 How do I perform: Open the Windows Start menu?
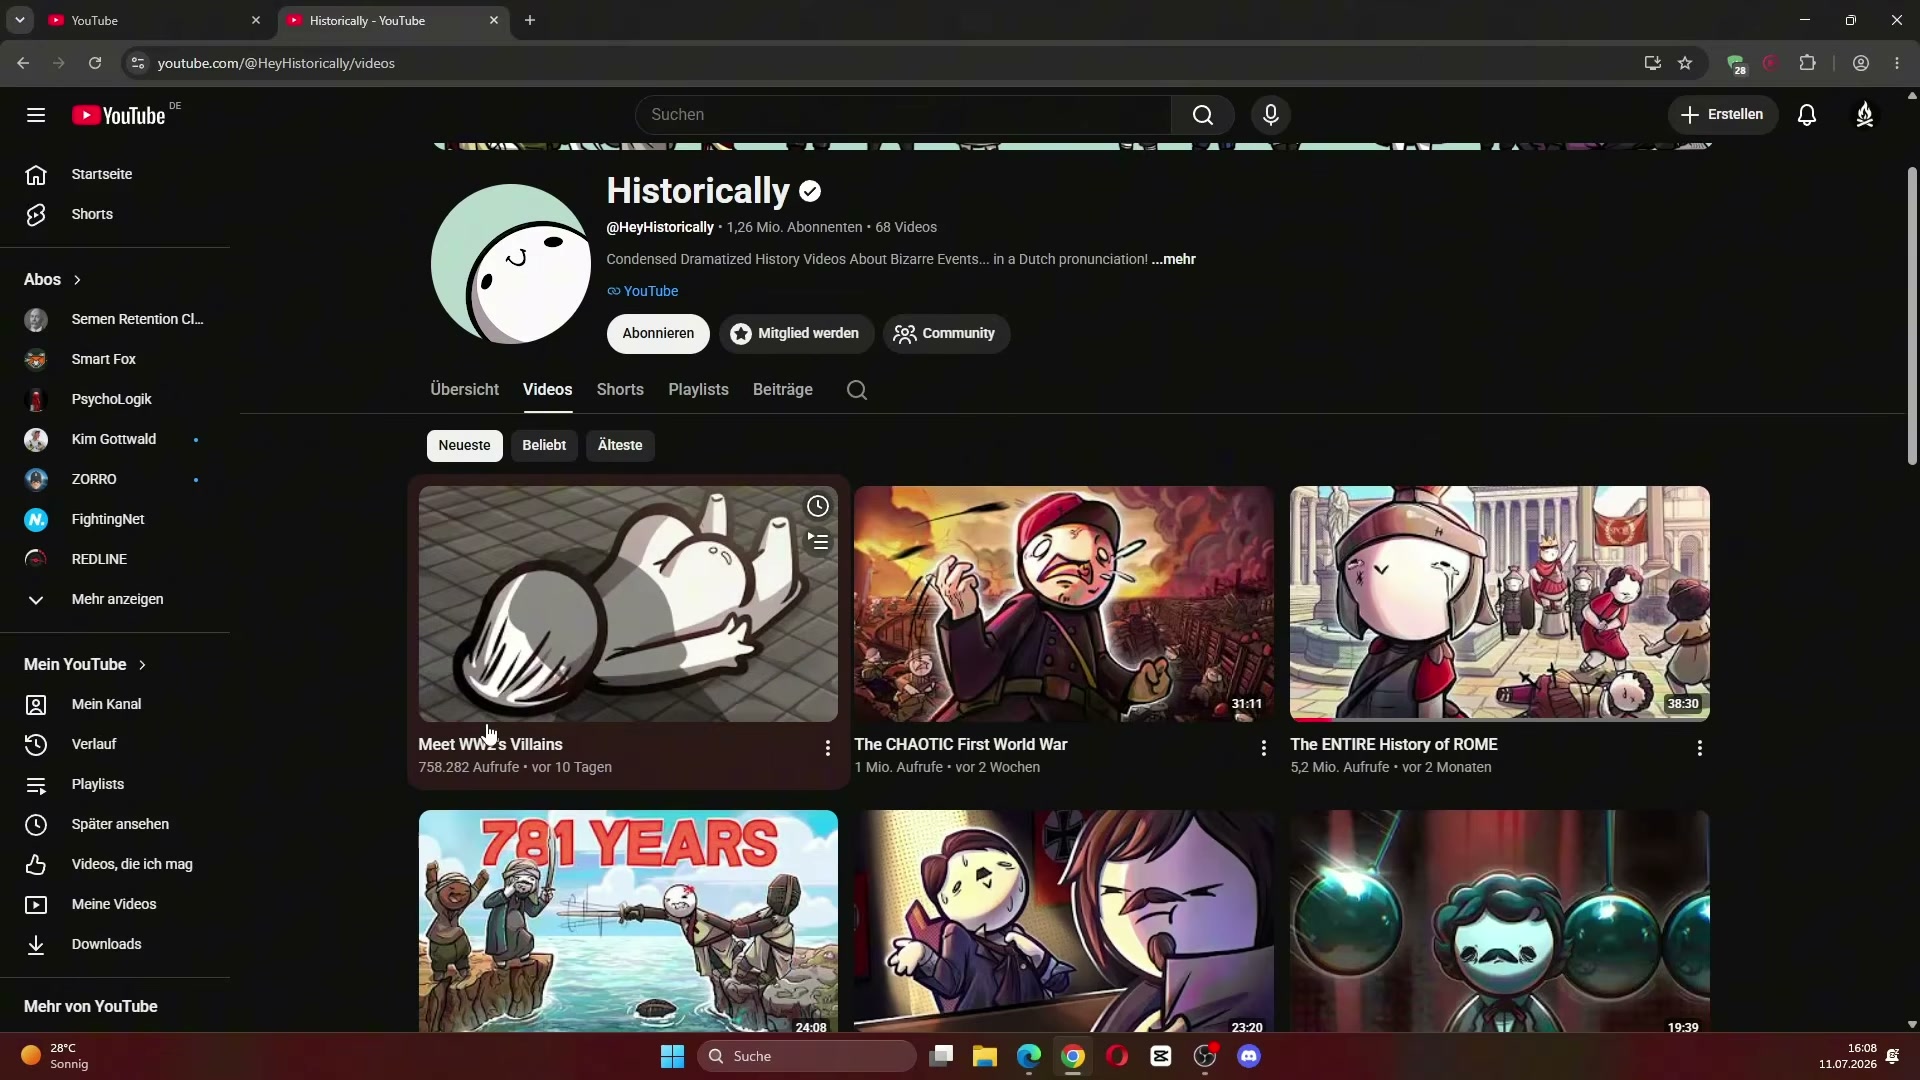click(673, 1056)
